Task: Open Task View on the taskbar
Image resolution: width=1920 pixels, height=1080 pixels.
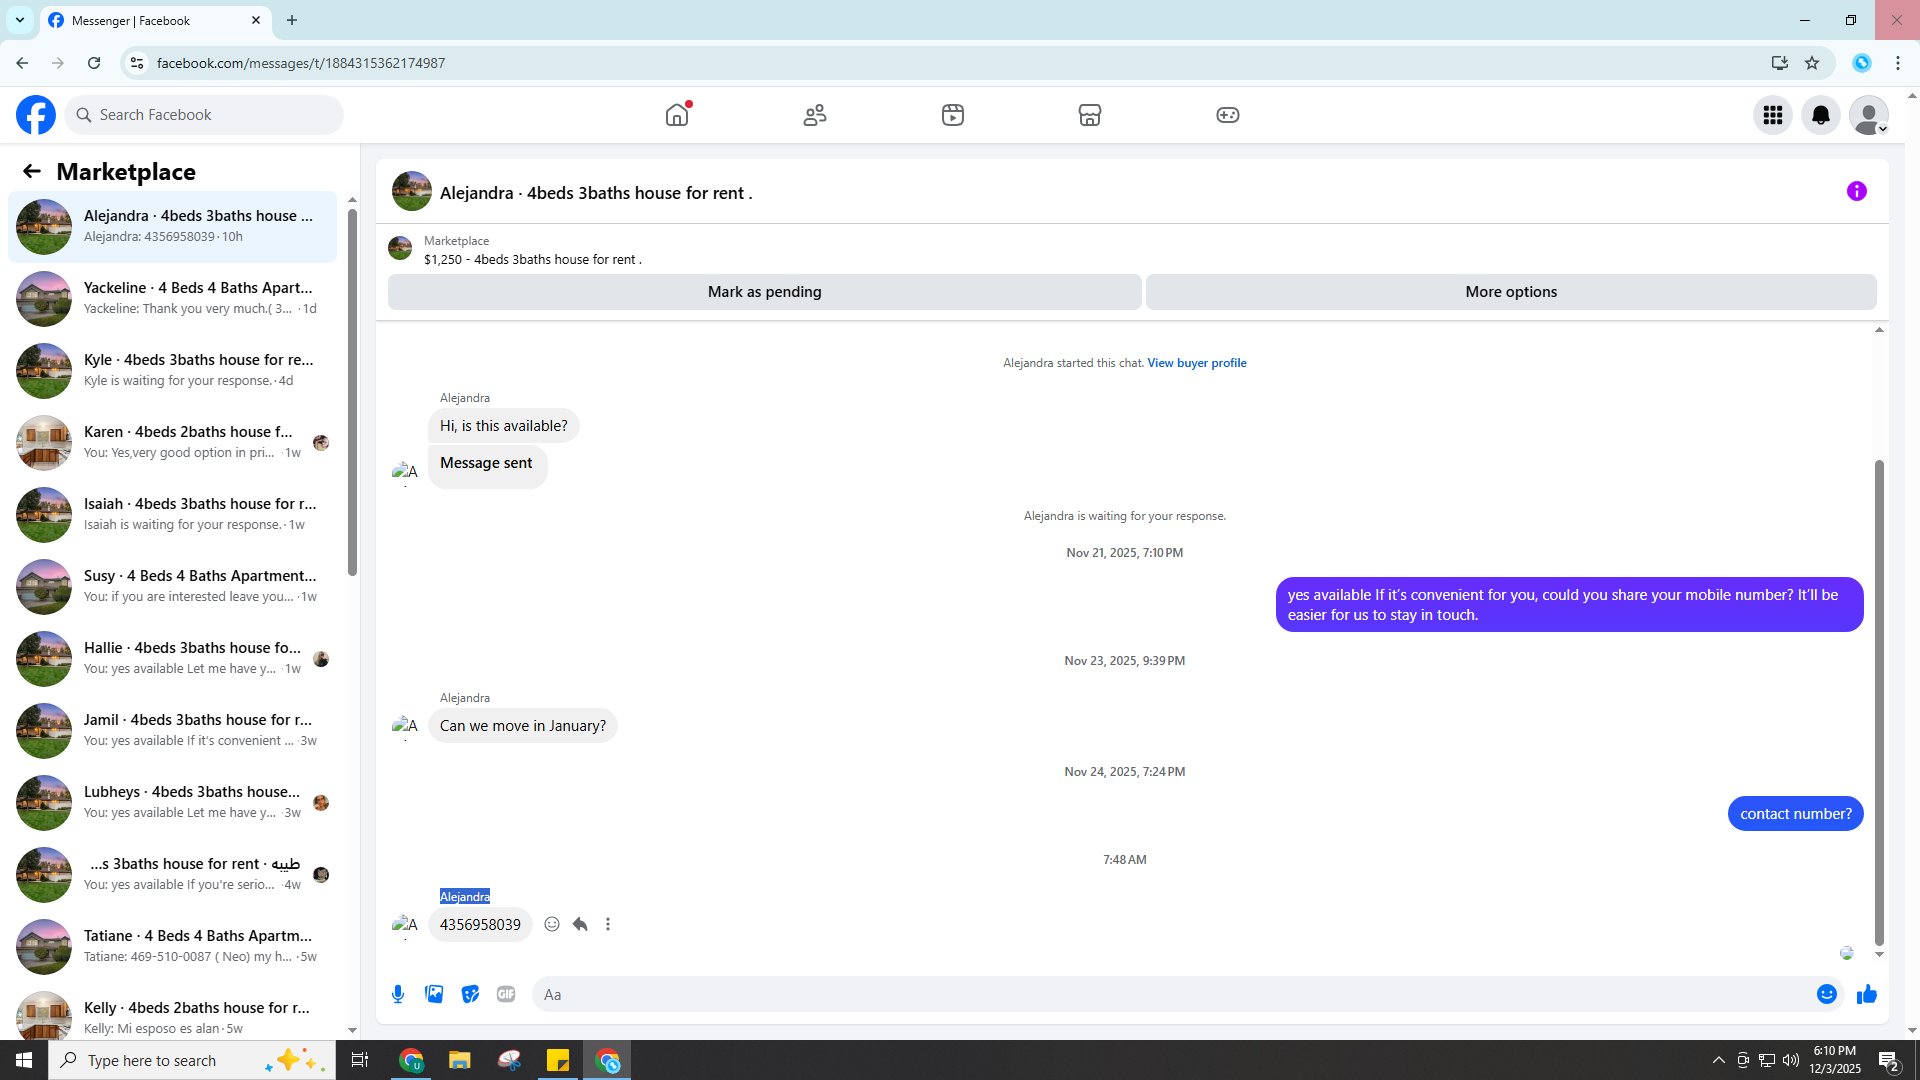Action: [360, 1060]
